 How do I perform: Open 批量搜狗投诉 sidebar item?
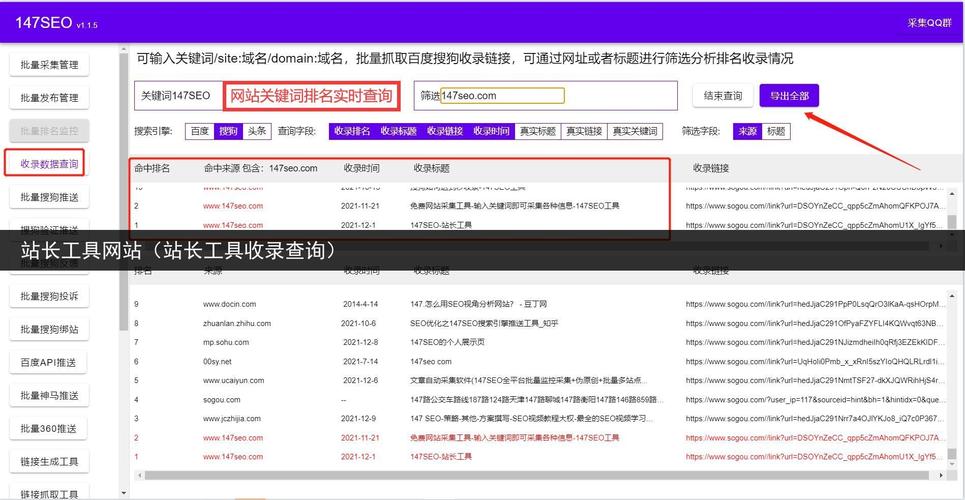[x=49, y=296]
